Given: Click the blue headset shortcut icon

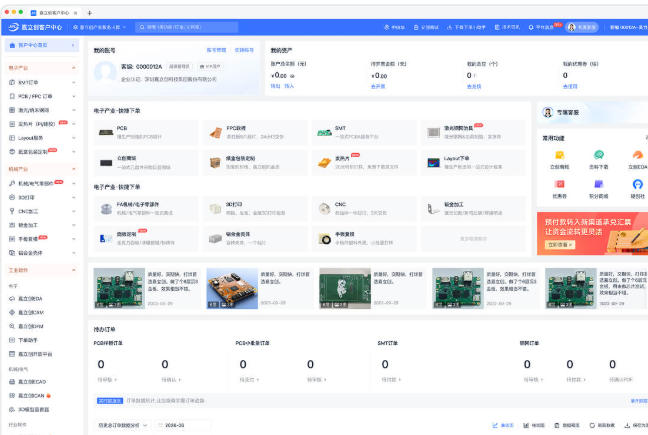Looking at the screenshot, I should pos(637,184).
